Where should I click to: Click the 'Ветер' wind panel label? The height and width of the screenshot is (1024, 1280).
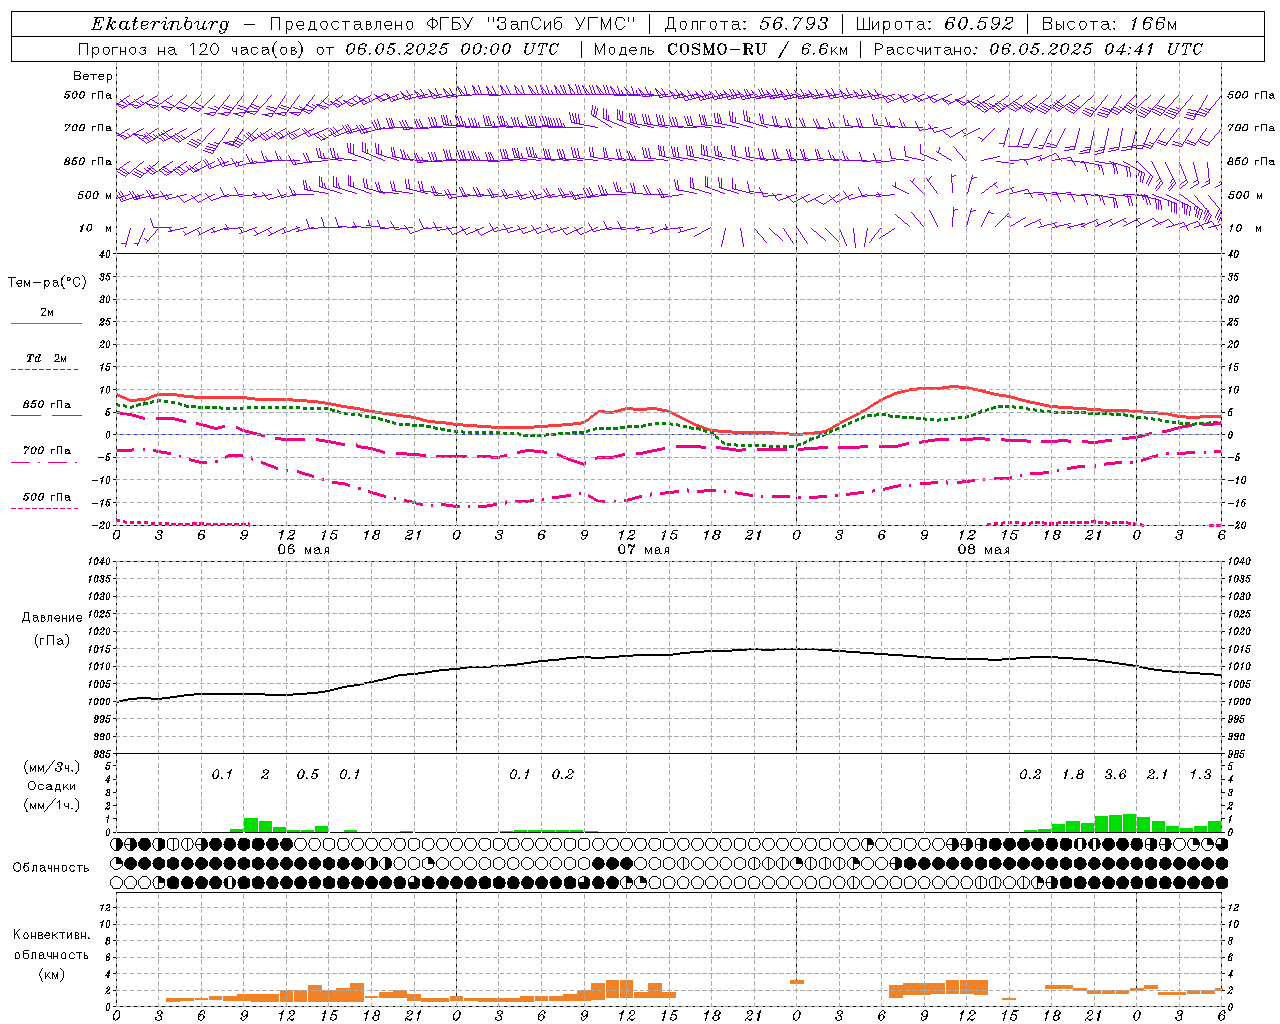tap(93, 76)
